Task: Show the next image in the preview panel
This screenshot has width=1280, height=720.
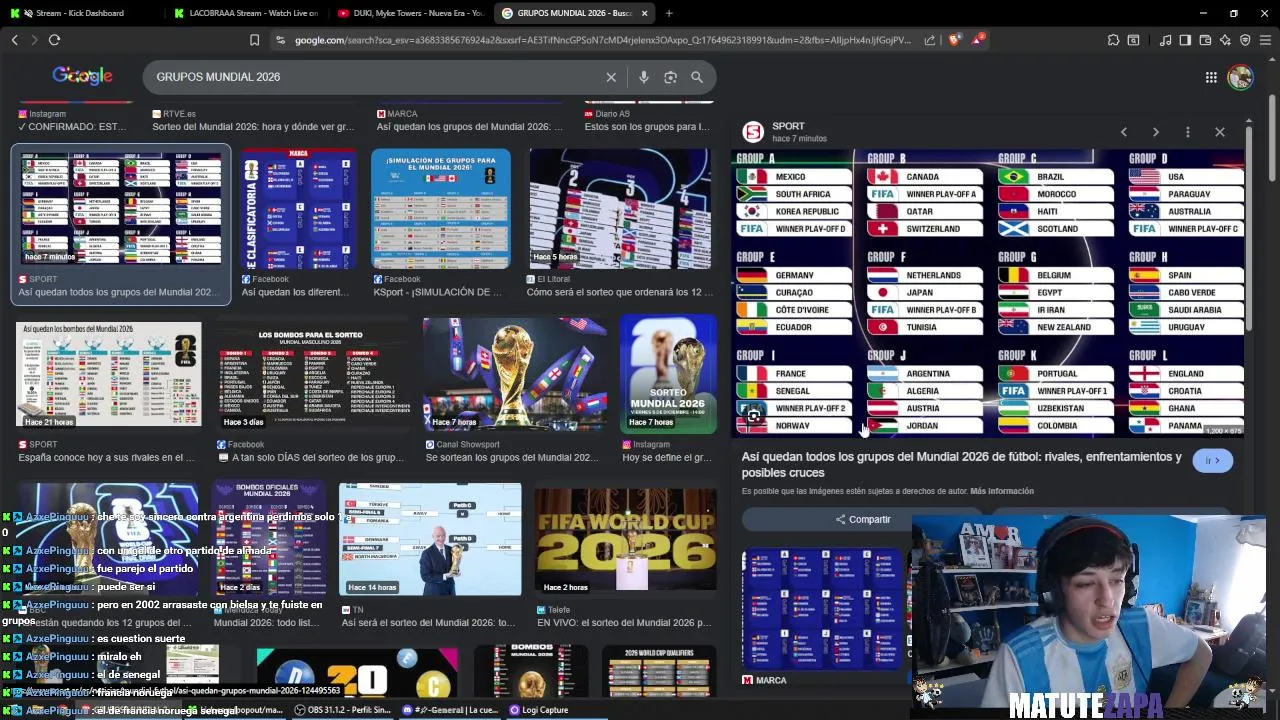Action: pyautogui.click(x=1155, y=132)
